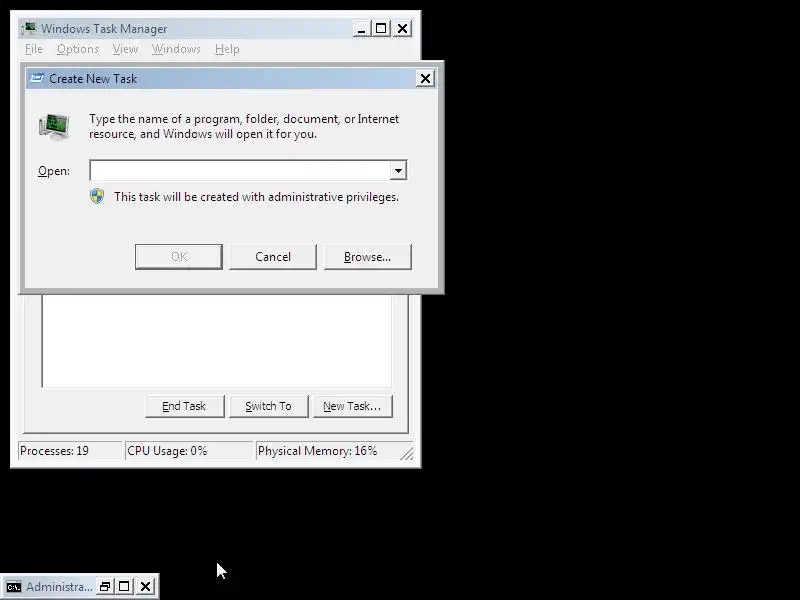Image resolution: width=800 pixels, height=600 pixels.
Task: Close the Windows Task Manager window
Action: point(403,29)
